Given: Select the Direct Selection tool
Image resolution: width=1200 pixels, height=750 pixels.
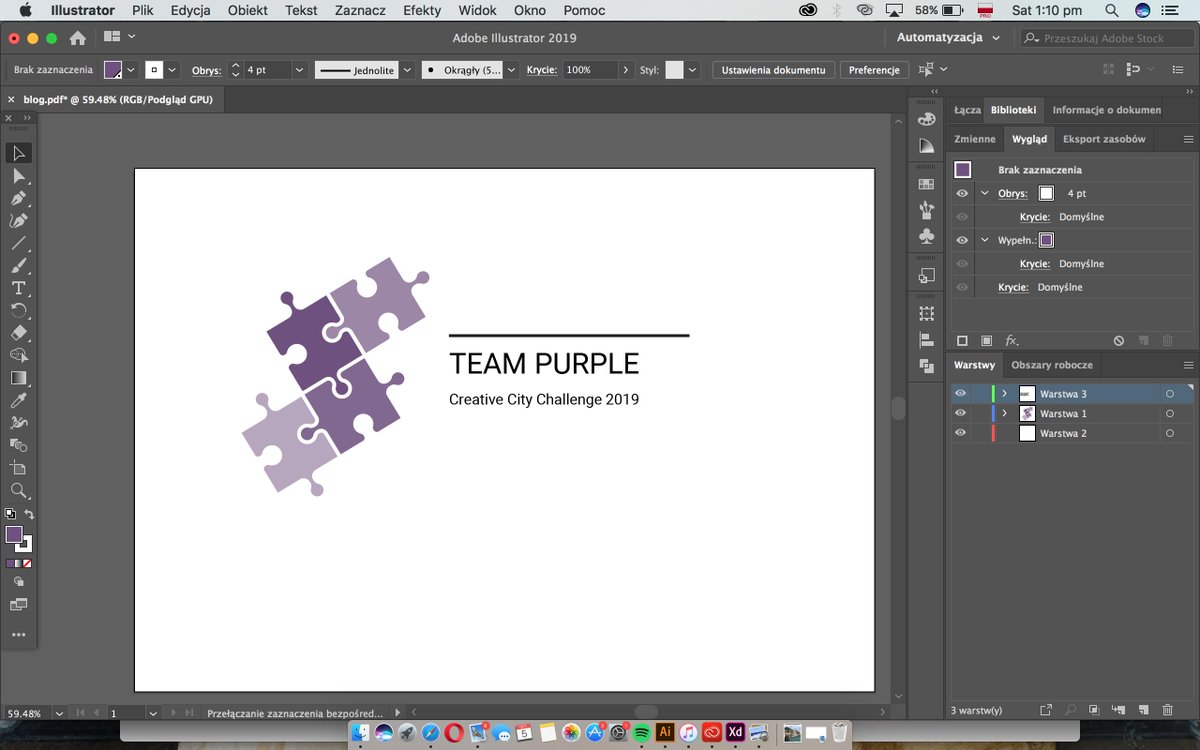Looking at the screenshot, I should pos(18,176).
